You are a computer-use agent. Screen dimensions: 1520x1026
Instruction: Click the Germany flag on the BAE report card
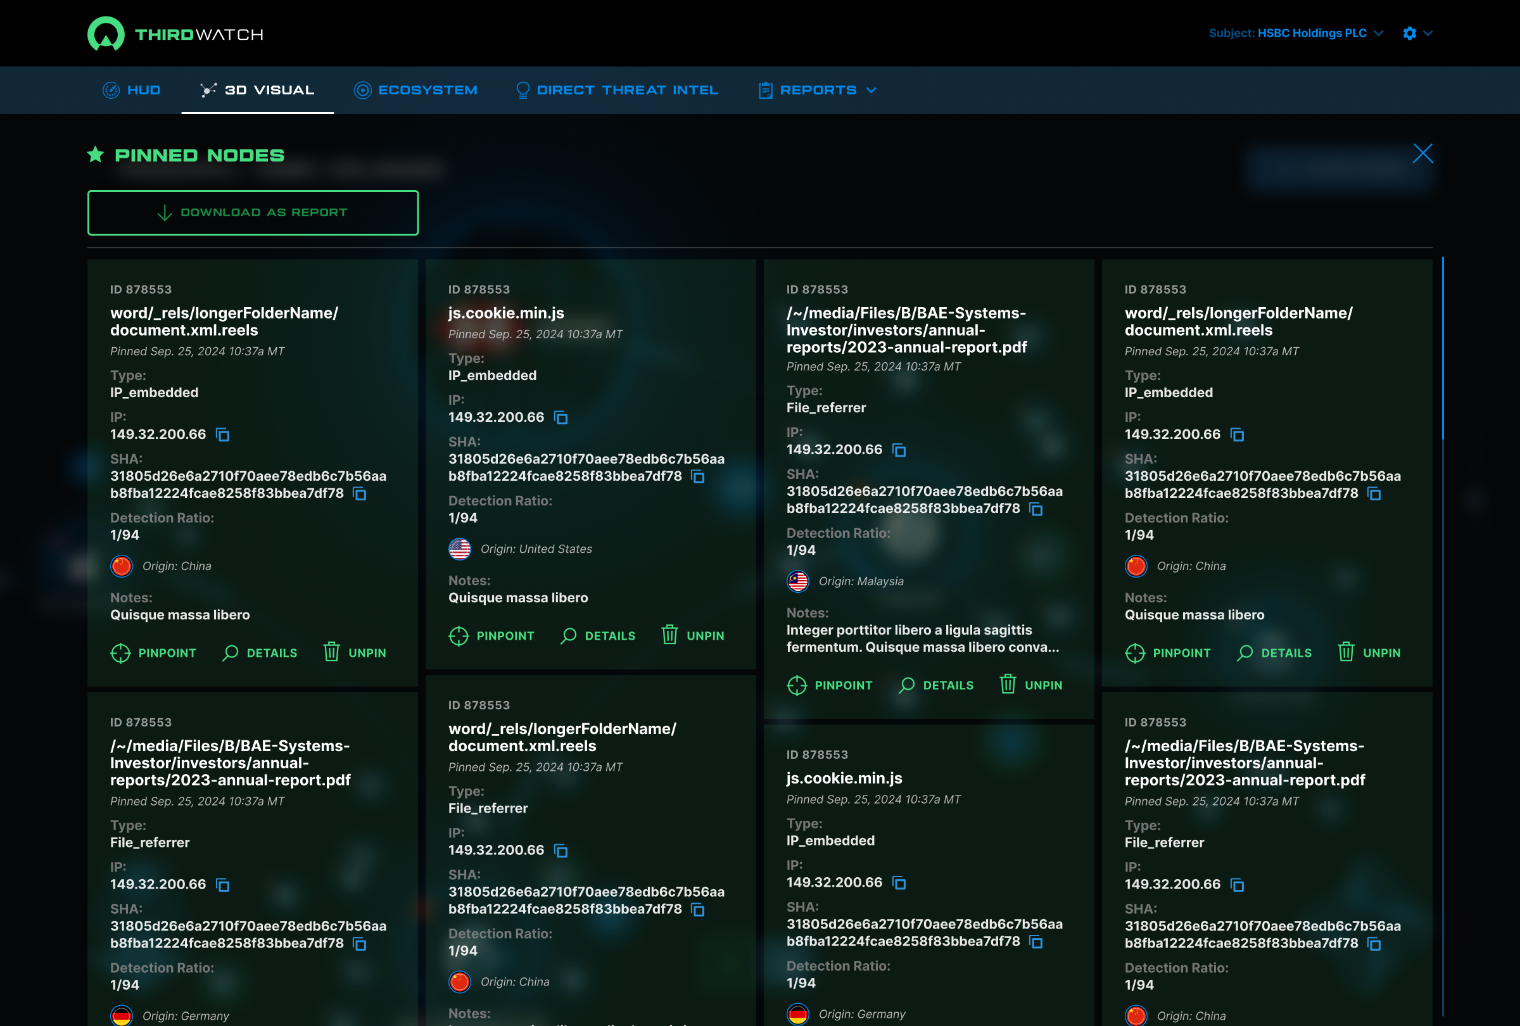point(122,1015)
